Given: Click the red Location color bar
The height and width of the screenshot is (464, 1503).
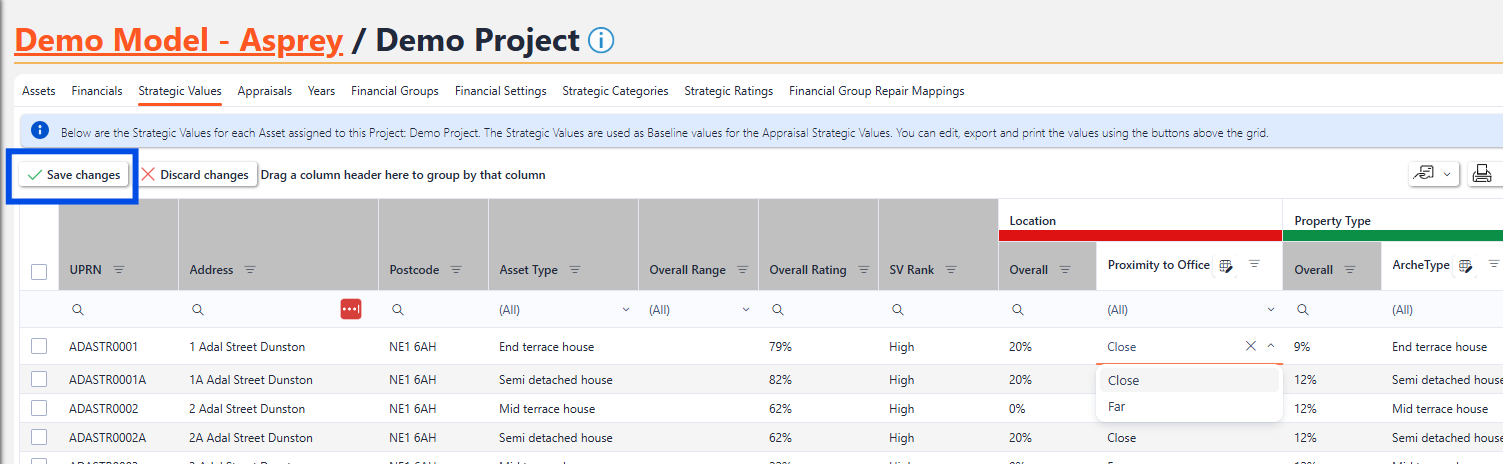Looking at the screenshot, I should point(1140,236).
